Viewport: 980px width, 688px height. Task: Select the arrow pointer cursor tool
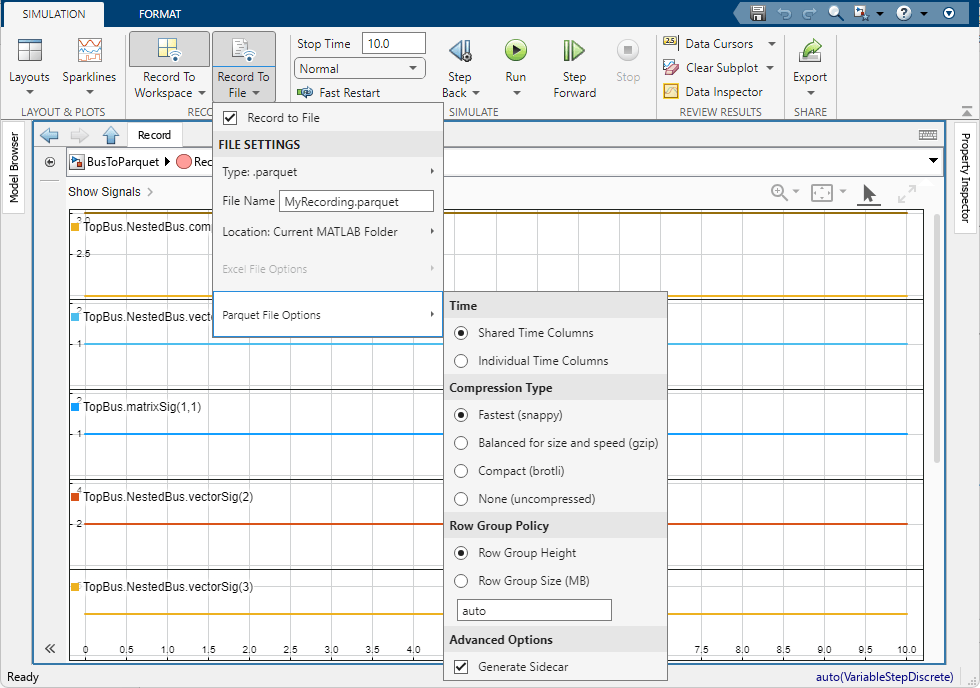868,194
